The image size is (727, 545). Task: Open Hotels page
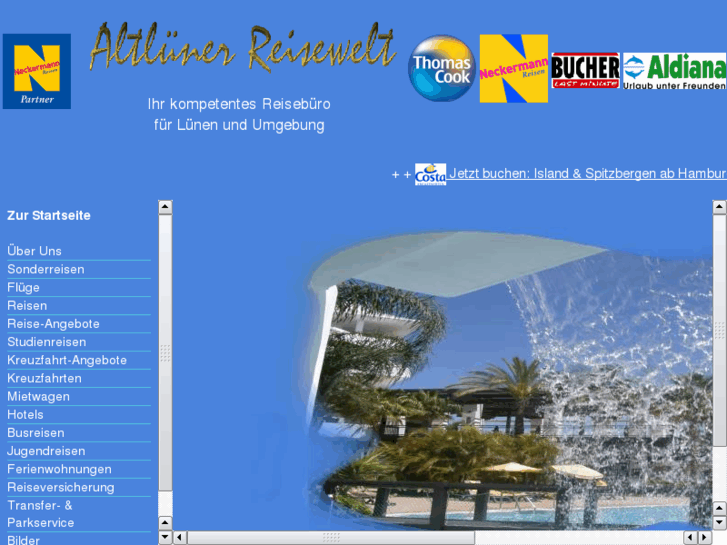25,415
